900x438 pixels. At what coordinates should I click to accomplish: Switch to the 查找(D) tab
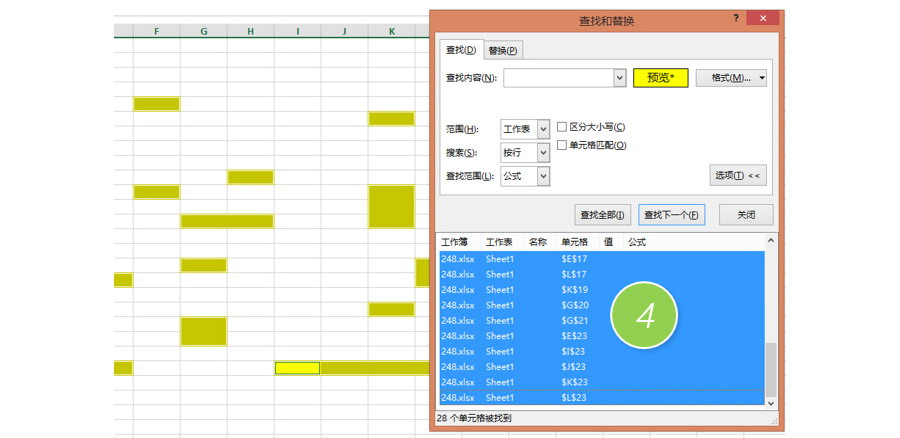pos(461,50)
